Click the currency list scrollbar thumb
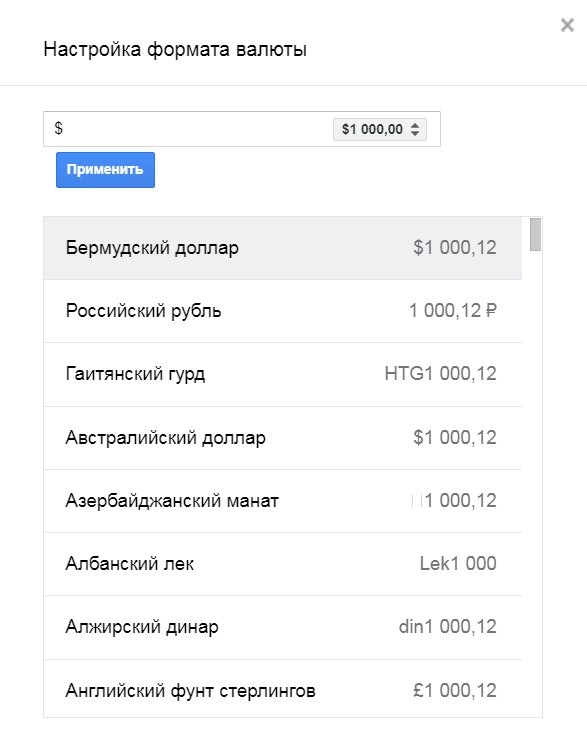587x745 pixels. [x=536, y=234]
